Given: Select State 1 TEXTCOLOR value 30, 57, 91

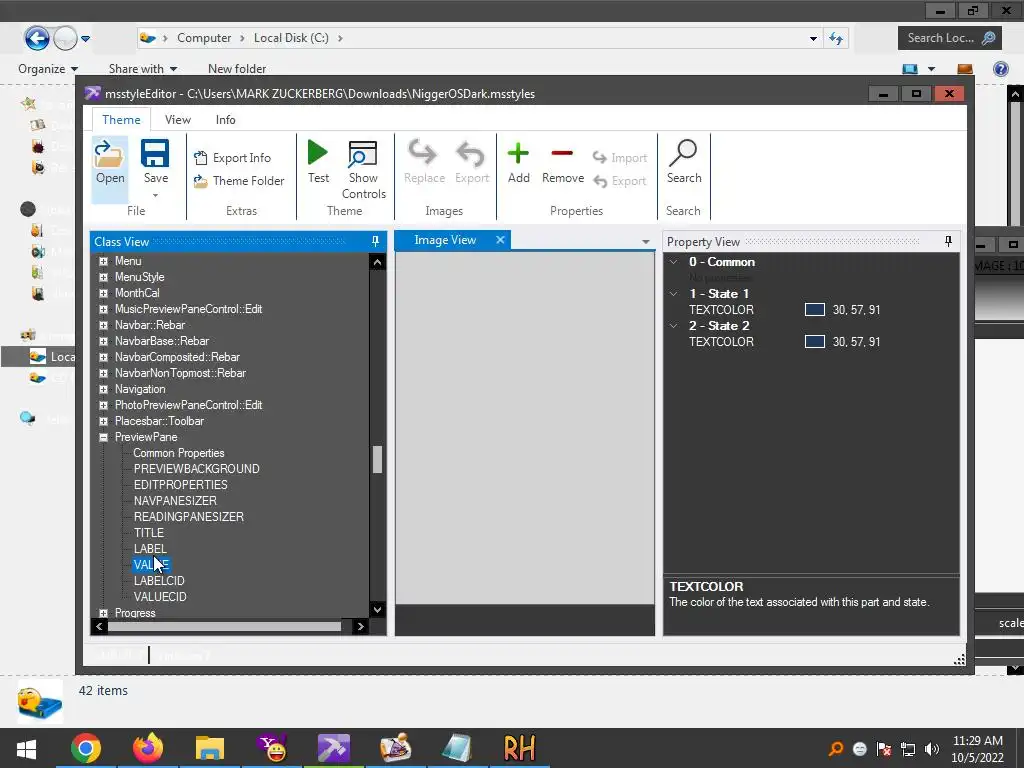Looking at the screenshot, I should tap(856, 310).
